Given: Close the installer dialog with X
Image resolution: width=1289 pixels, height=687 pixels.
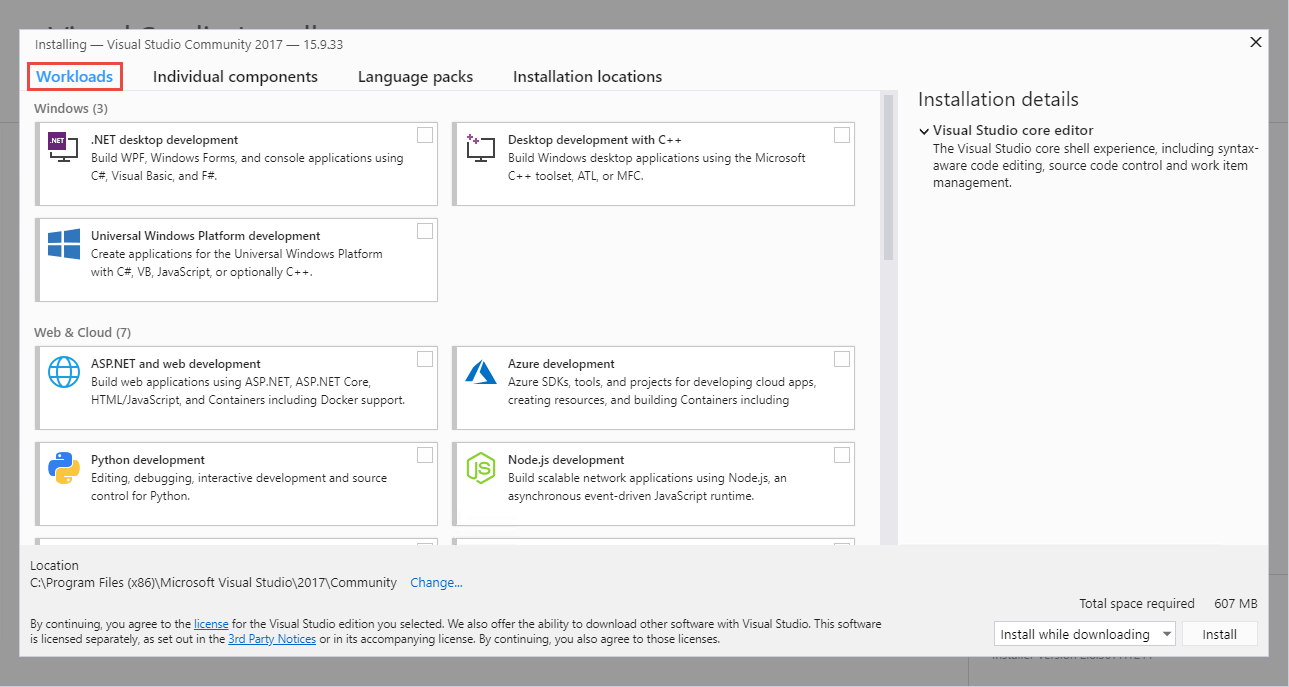Looking at the screenshot, I should tap(1256, 42).
